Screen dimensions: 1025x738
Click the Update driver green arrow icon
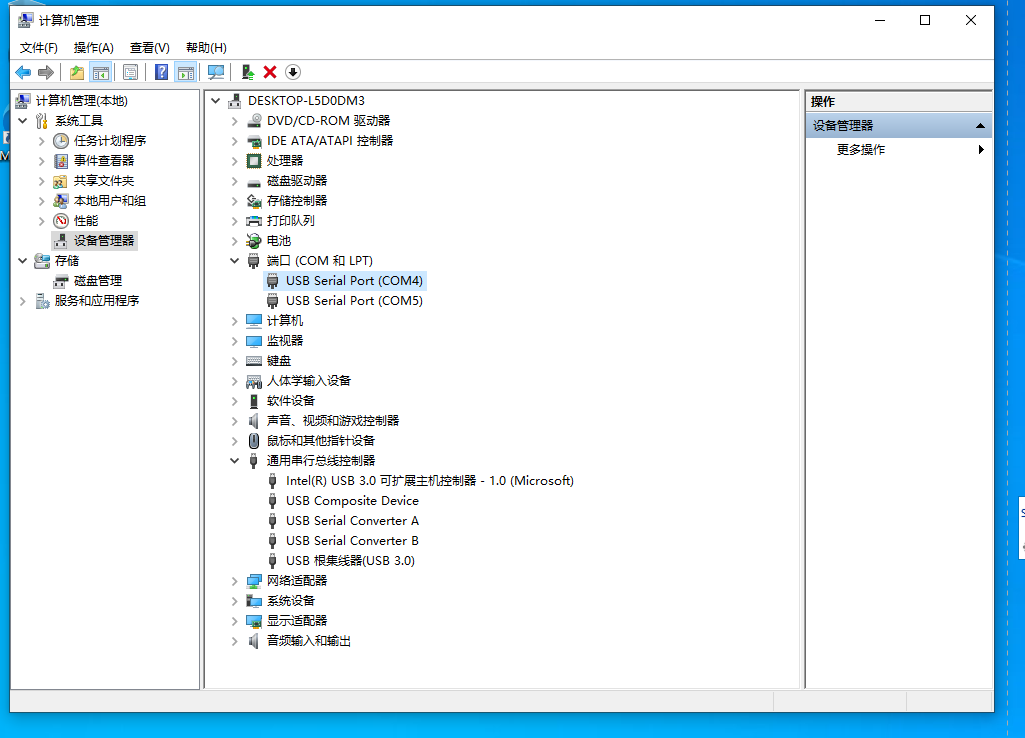tap(248, 72)
